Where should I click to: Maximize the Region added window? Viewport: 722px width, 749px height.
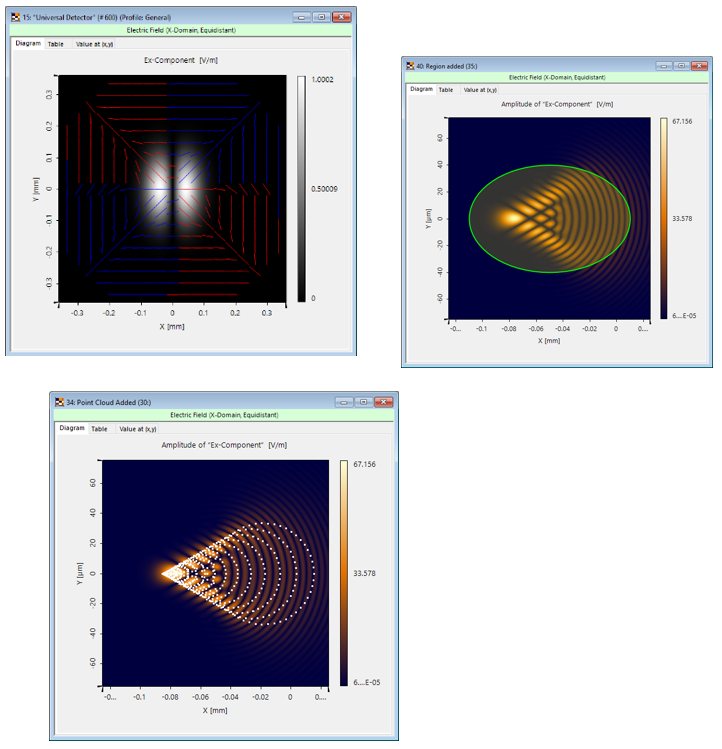(679, 66)
